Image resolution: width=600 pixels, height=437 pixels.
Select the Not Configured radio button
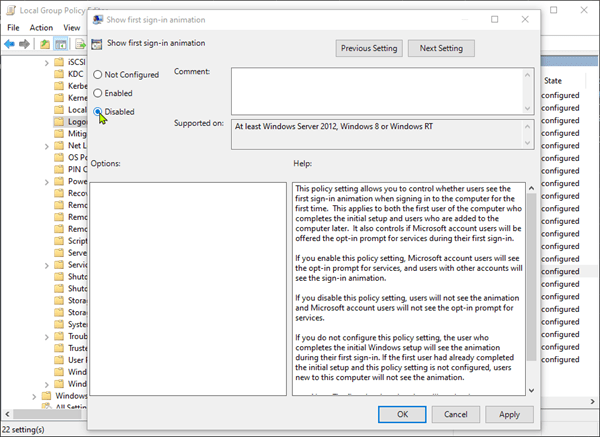coord(98,75)
